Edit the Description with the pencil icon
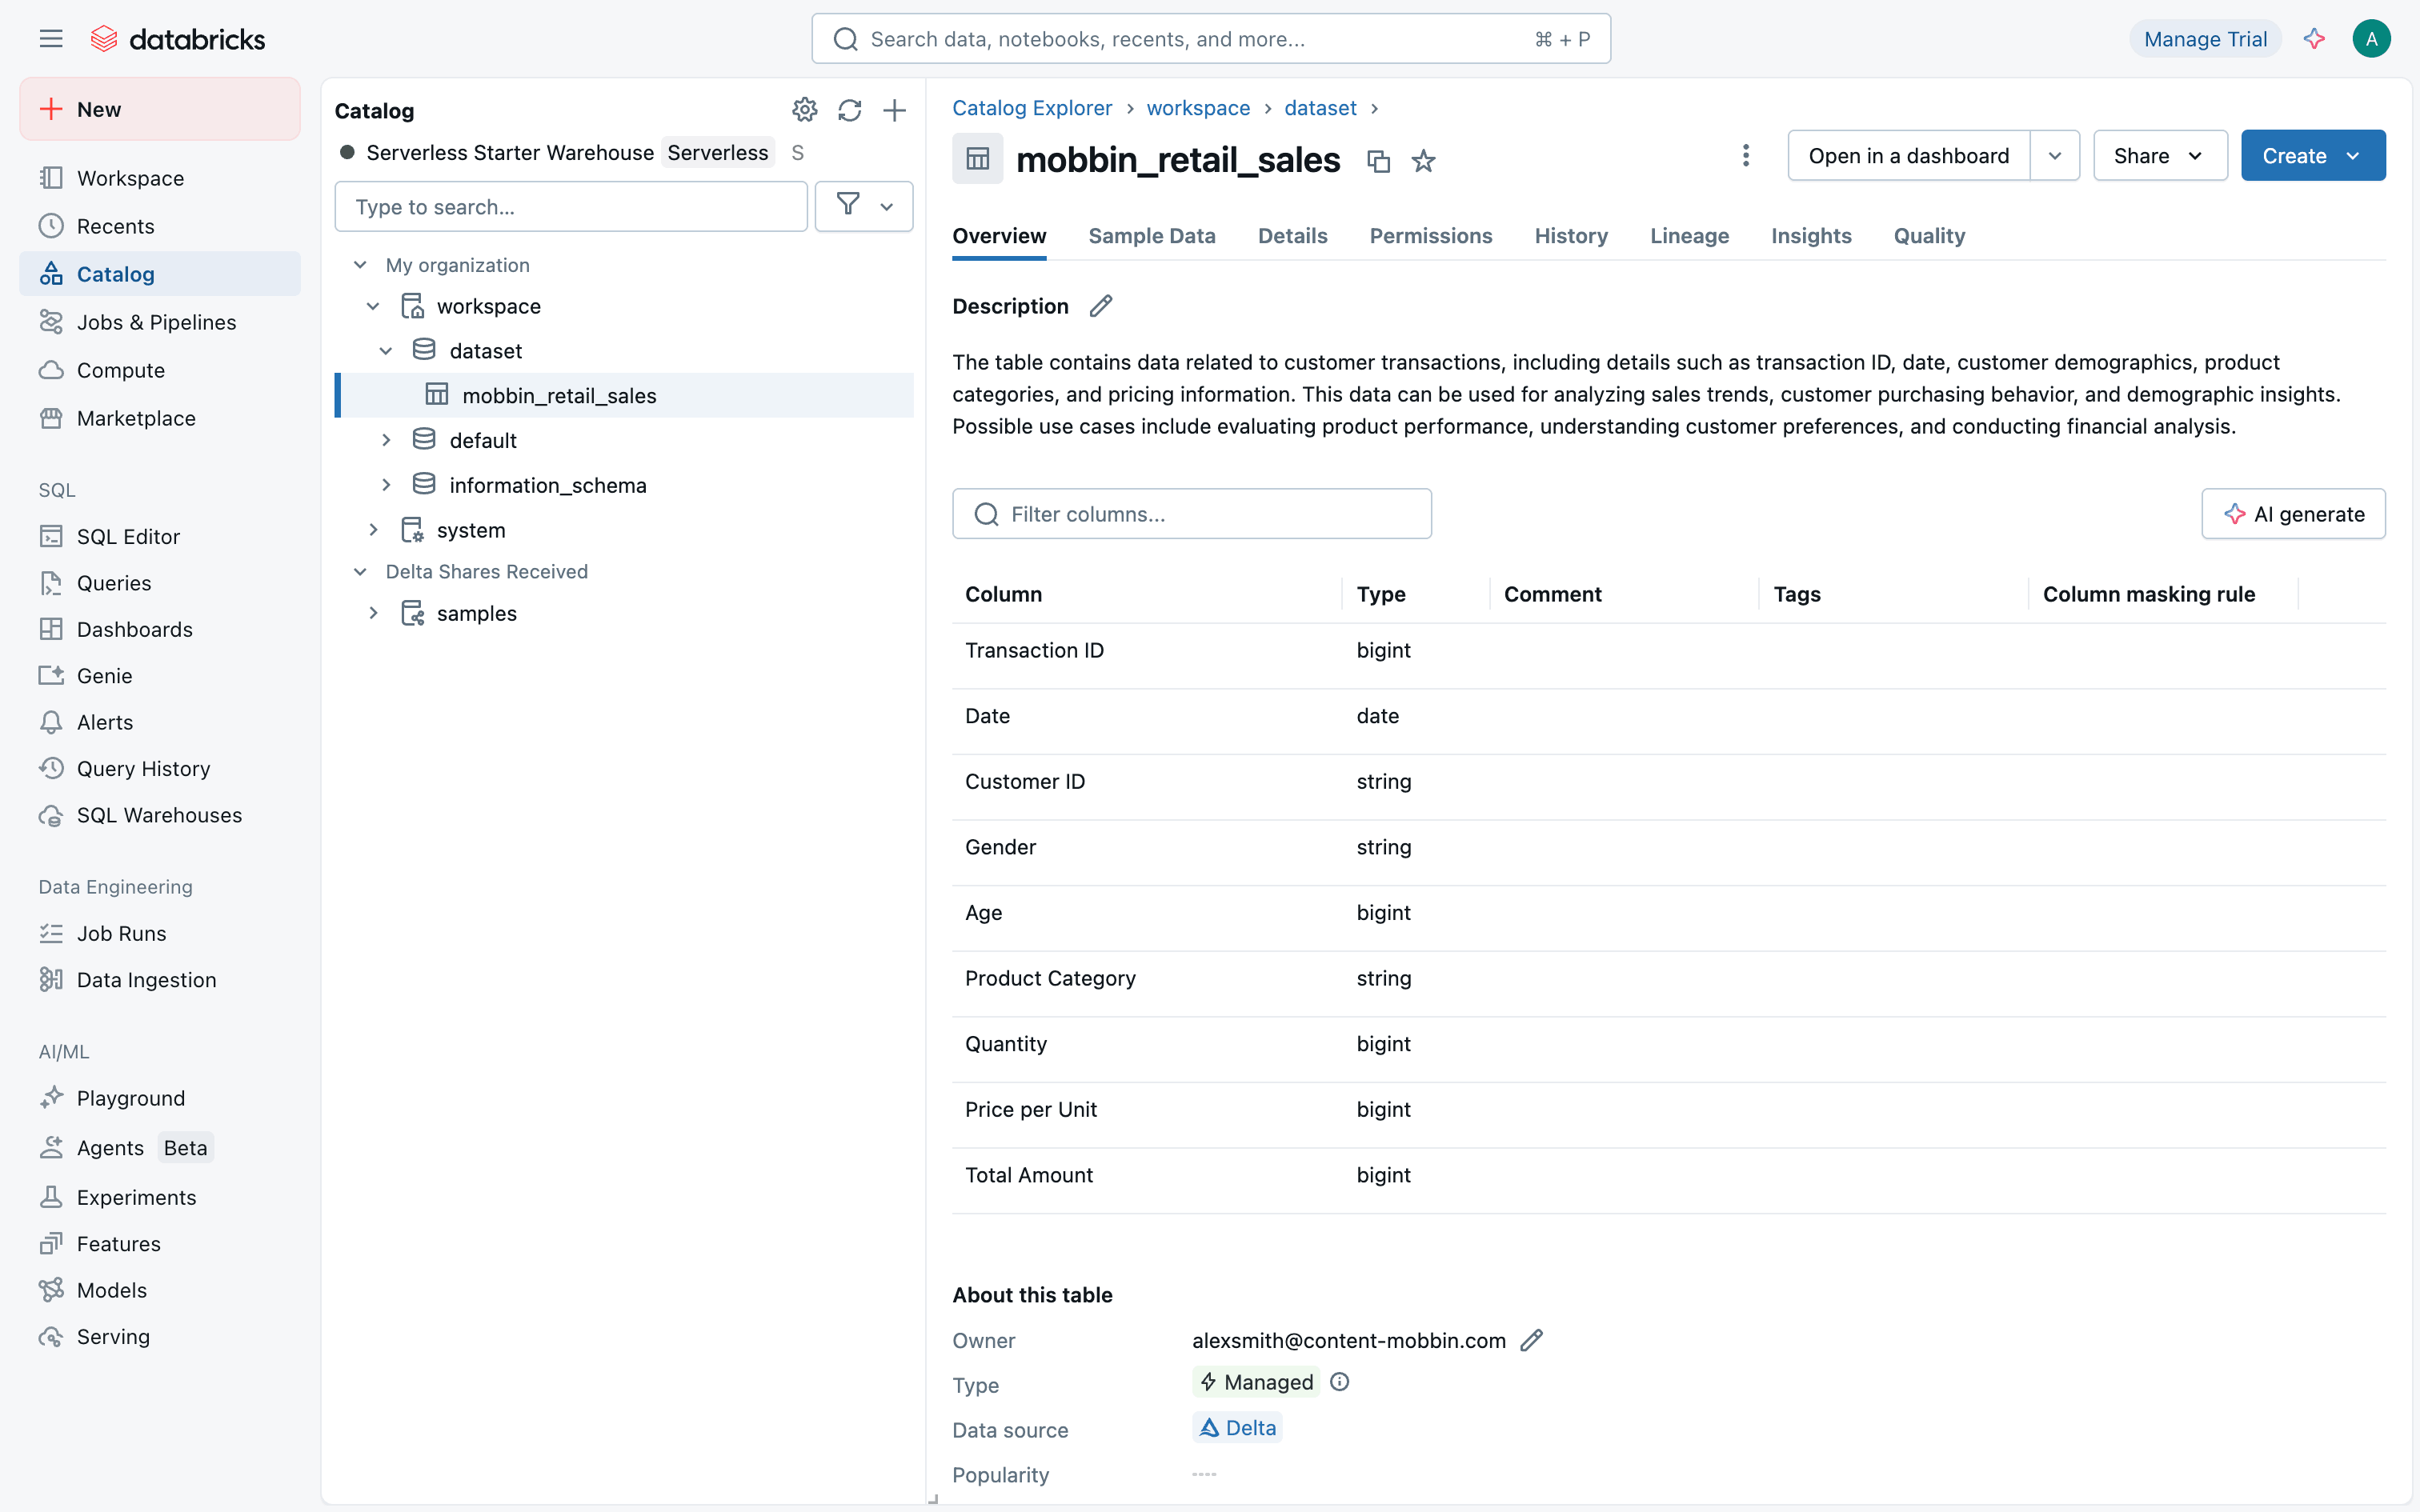This screenshot has width=2420, height=1512. (1100, 306)
